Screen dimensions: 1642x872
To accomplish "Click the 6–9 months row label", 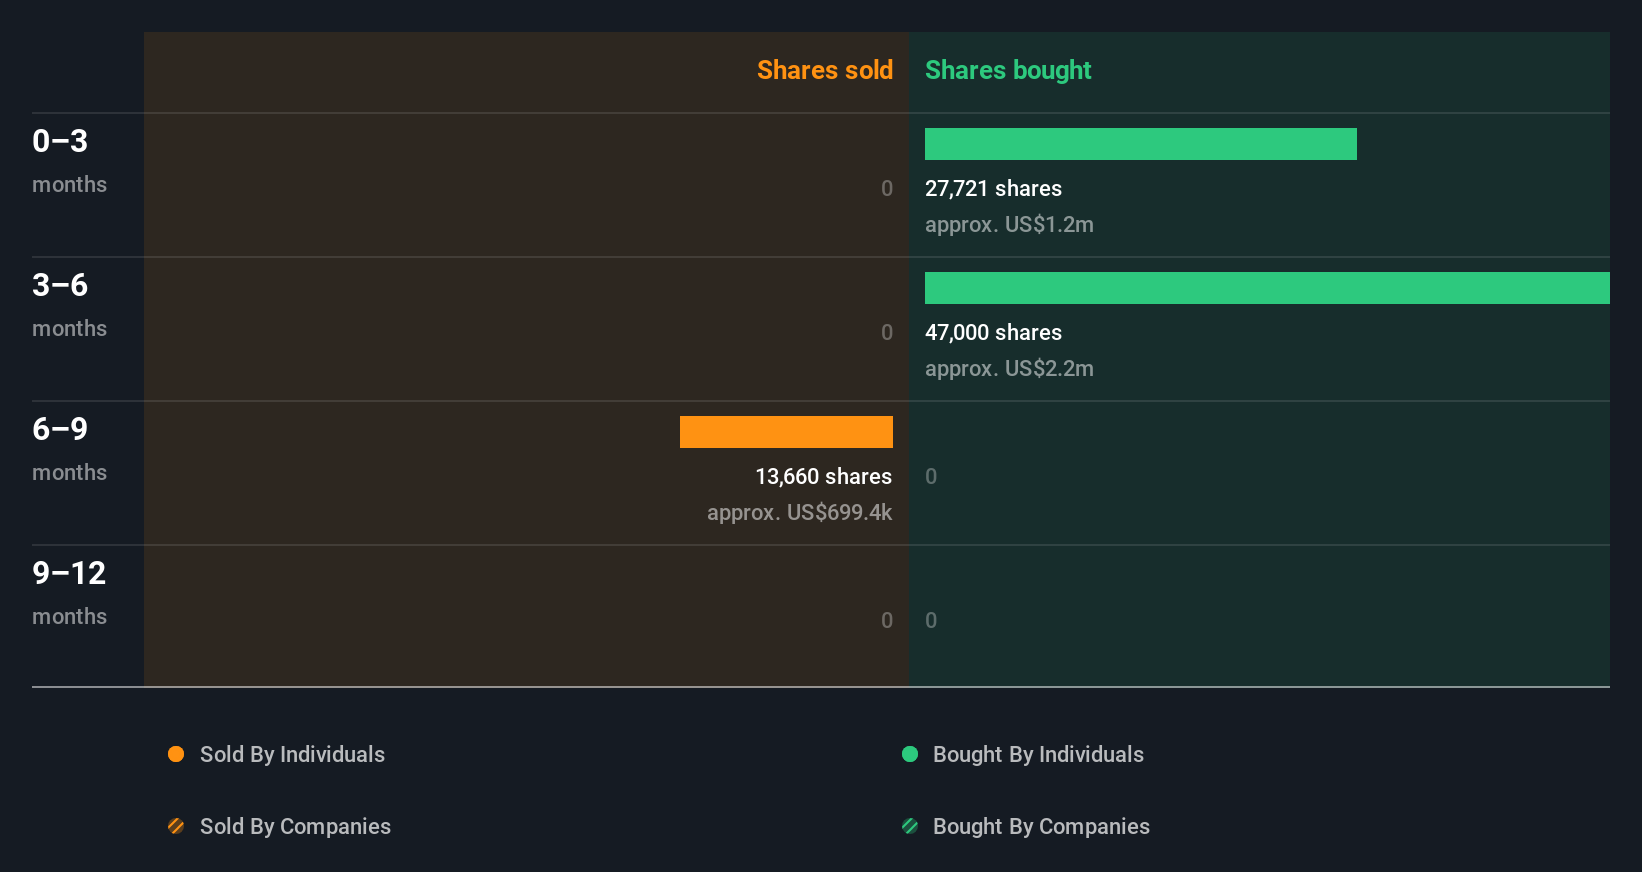I will (x=69, y=448).
